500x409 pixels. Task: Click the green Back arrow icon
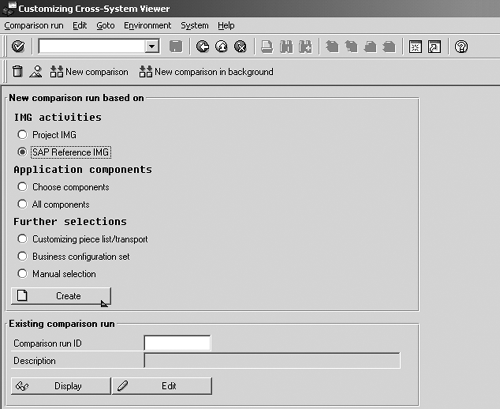coord(202,47)
